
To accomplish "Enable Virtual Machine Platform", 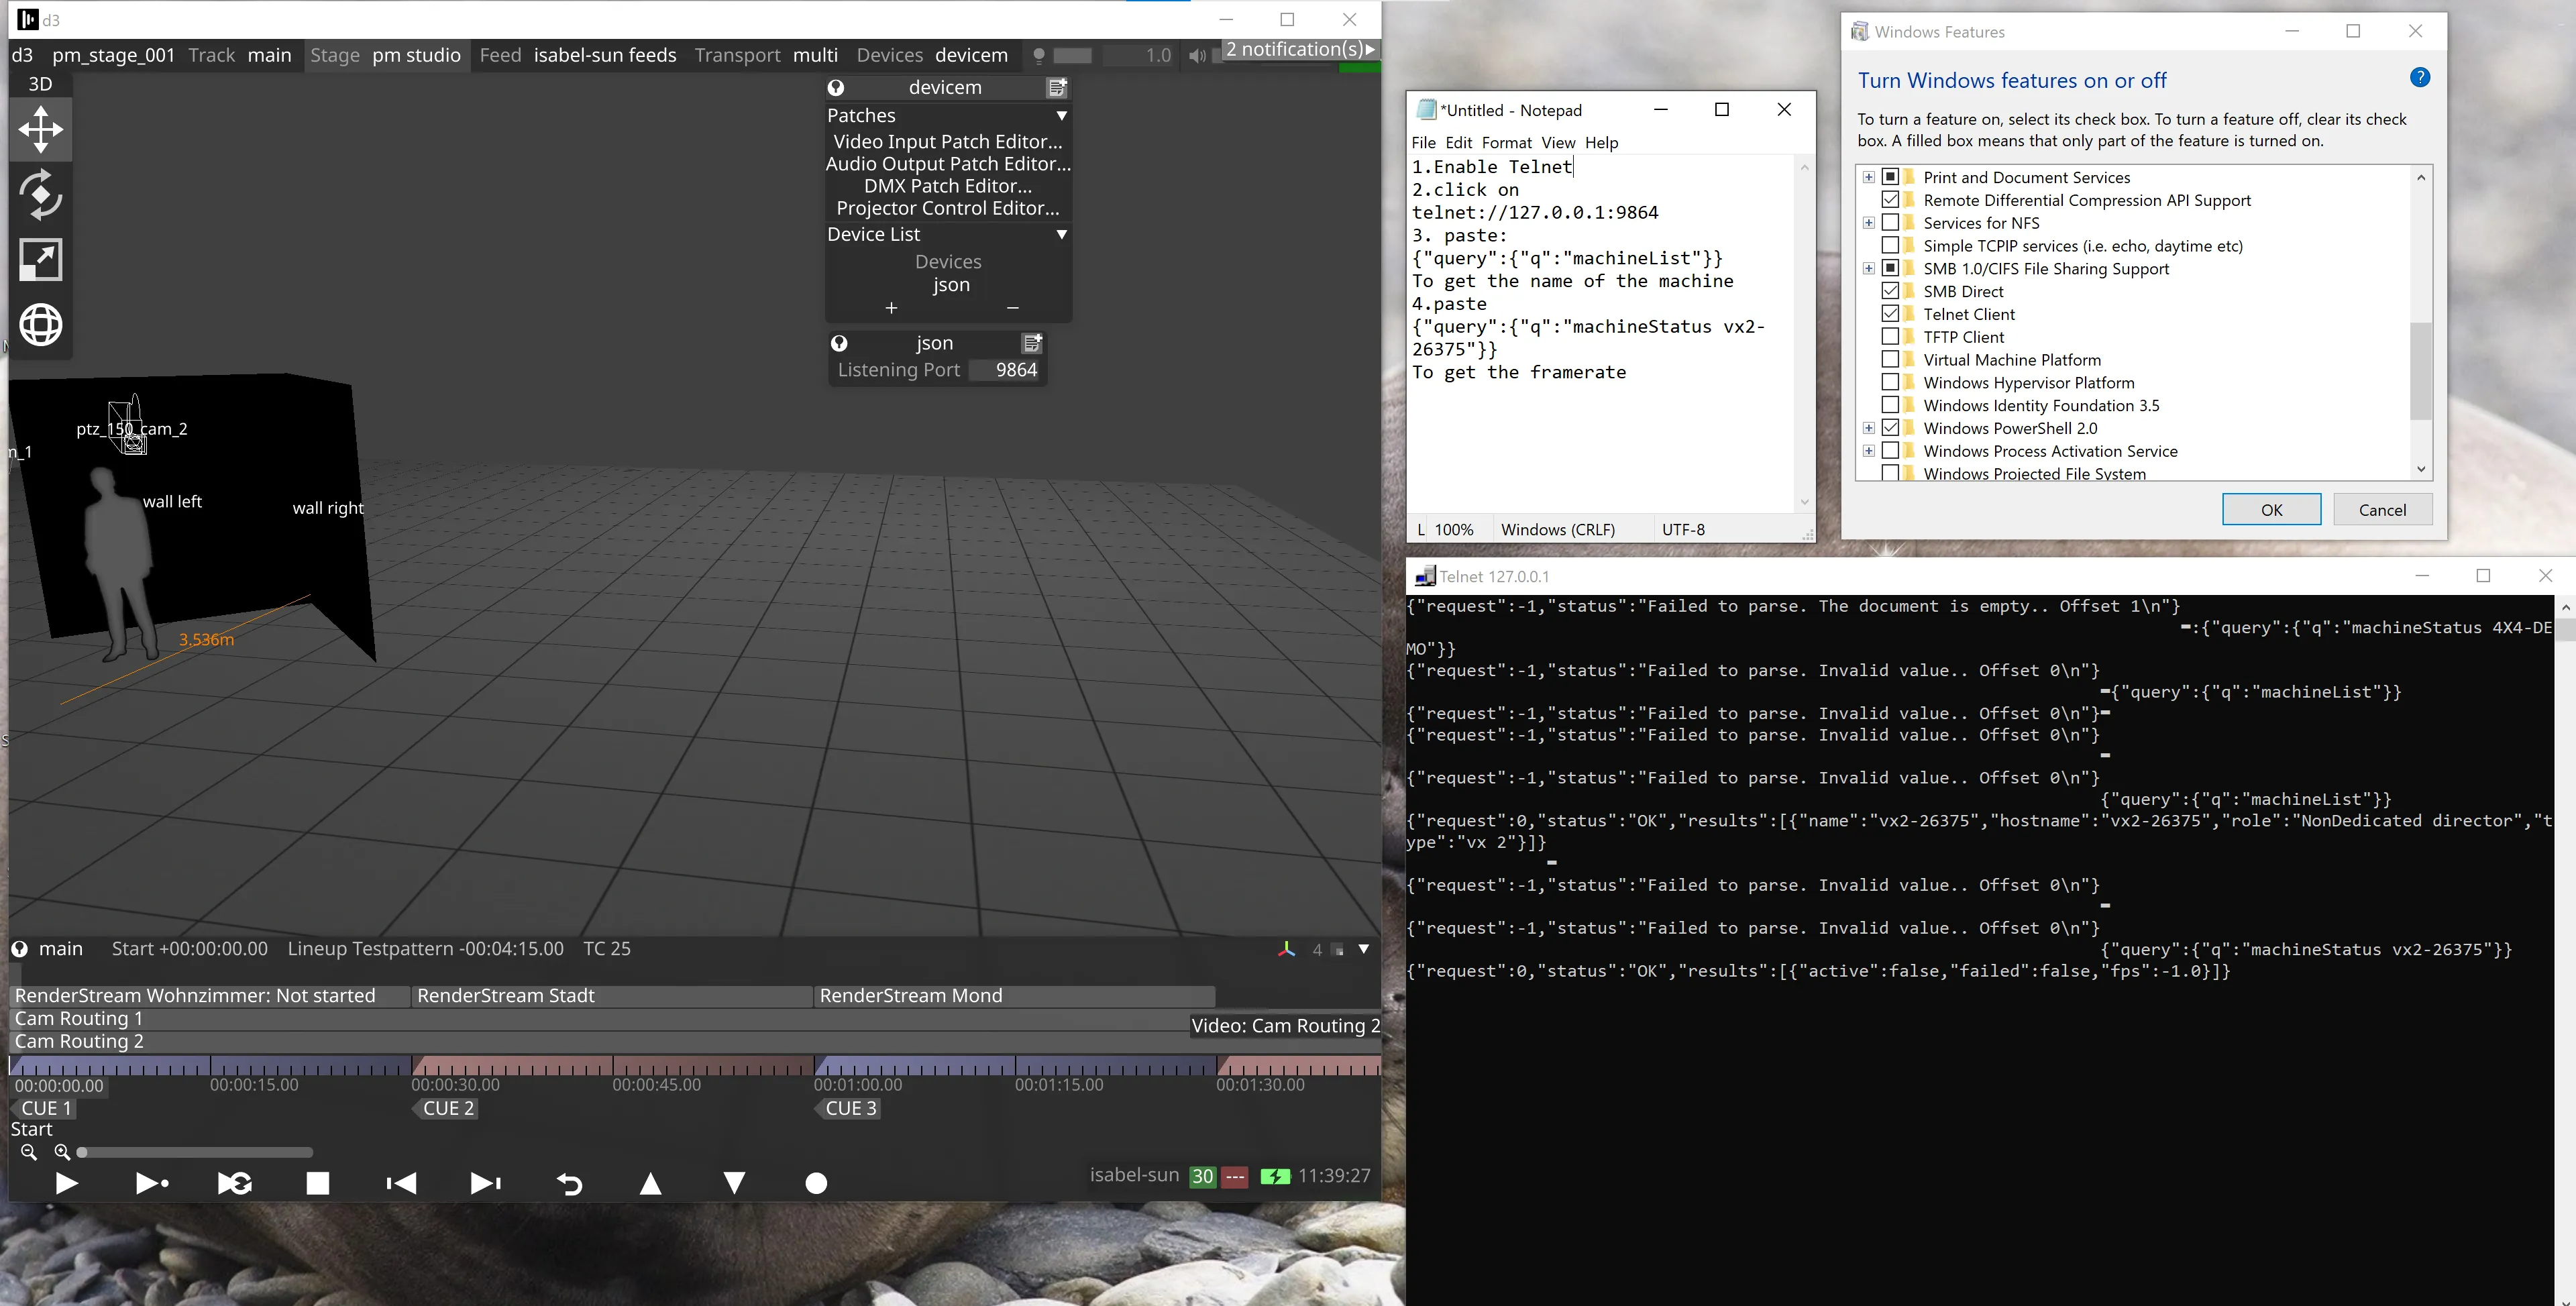I will 1892,359.
